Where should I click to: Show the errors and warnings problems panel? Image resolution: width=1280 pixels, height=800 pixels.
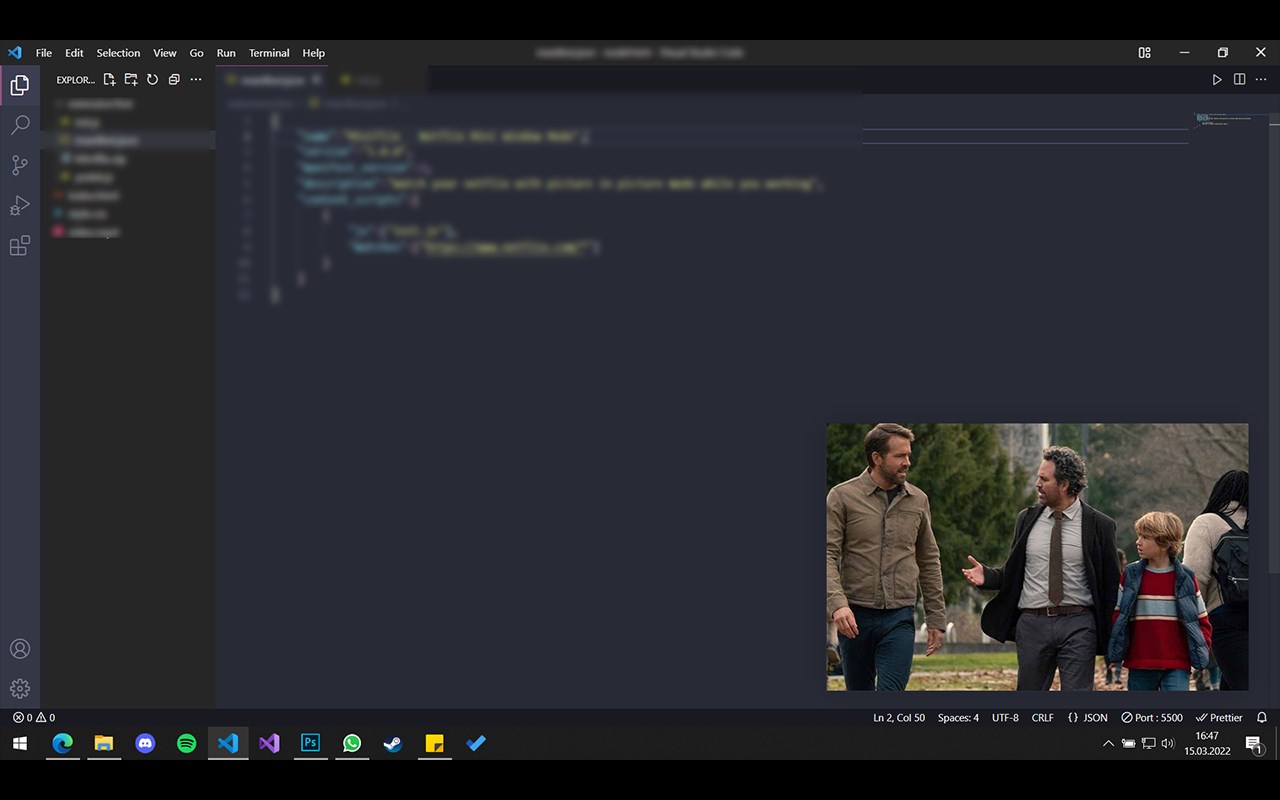tap(34, 718)
